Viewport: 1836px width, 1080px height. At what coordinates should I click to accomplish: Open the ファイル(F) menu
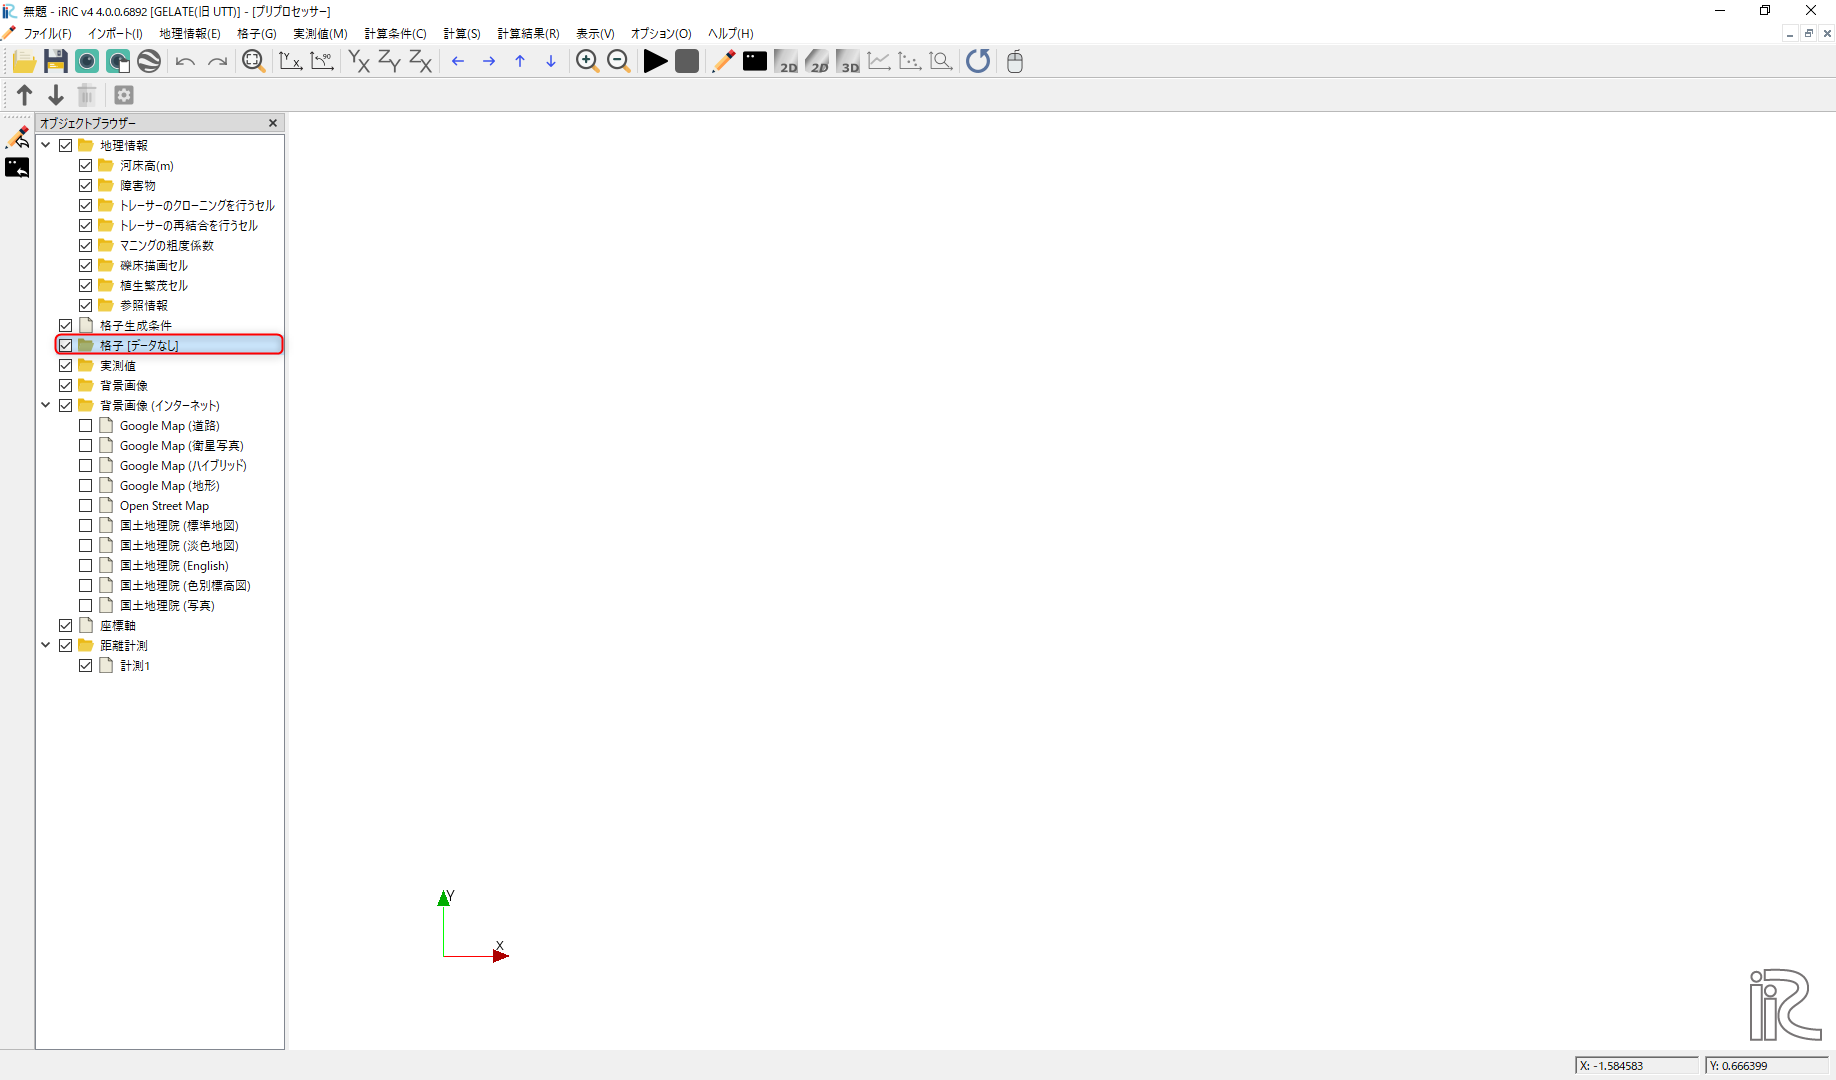tap(47, 34)
